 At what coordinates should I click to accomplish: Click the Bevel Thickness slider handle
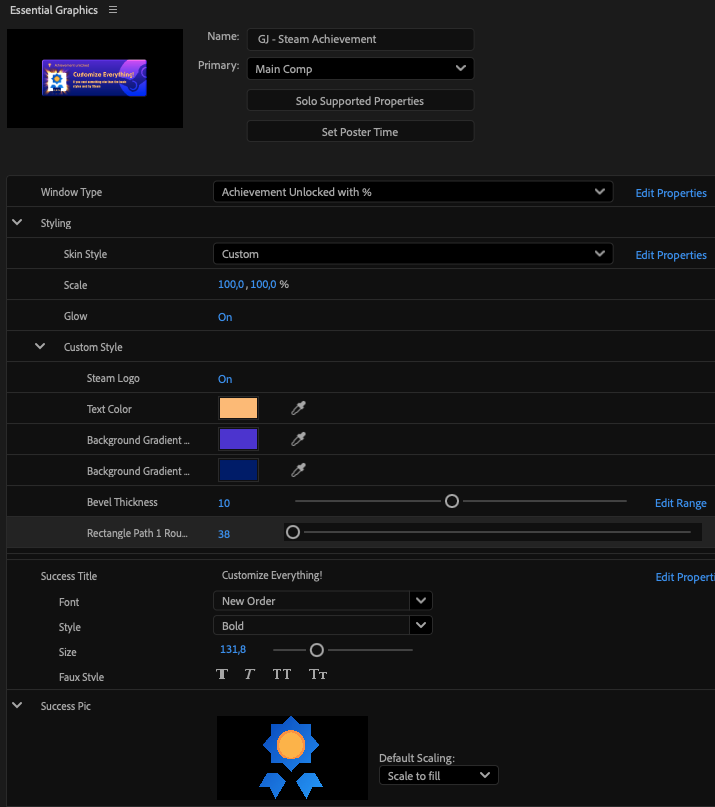coord(451,501)
